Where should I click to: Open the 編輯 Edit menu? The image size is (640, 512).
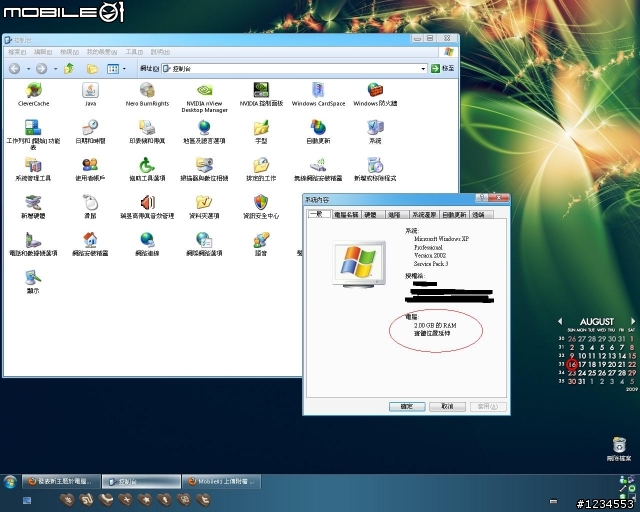(43, 52)
